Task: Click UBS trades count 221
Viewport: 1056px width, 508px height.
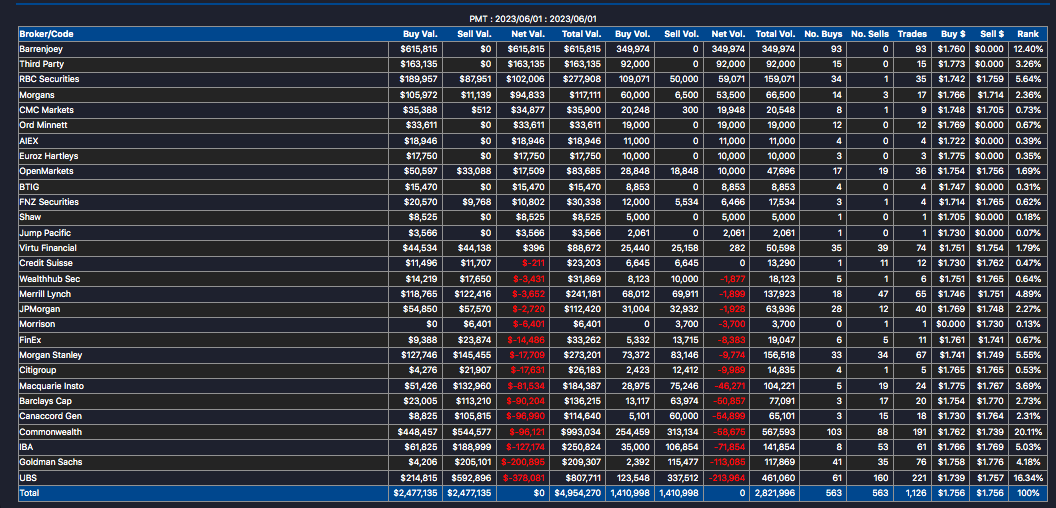Action: point(919,478)
